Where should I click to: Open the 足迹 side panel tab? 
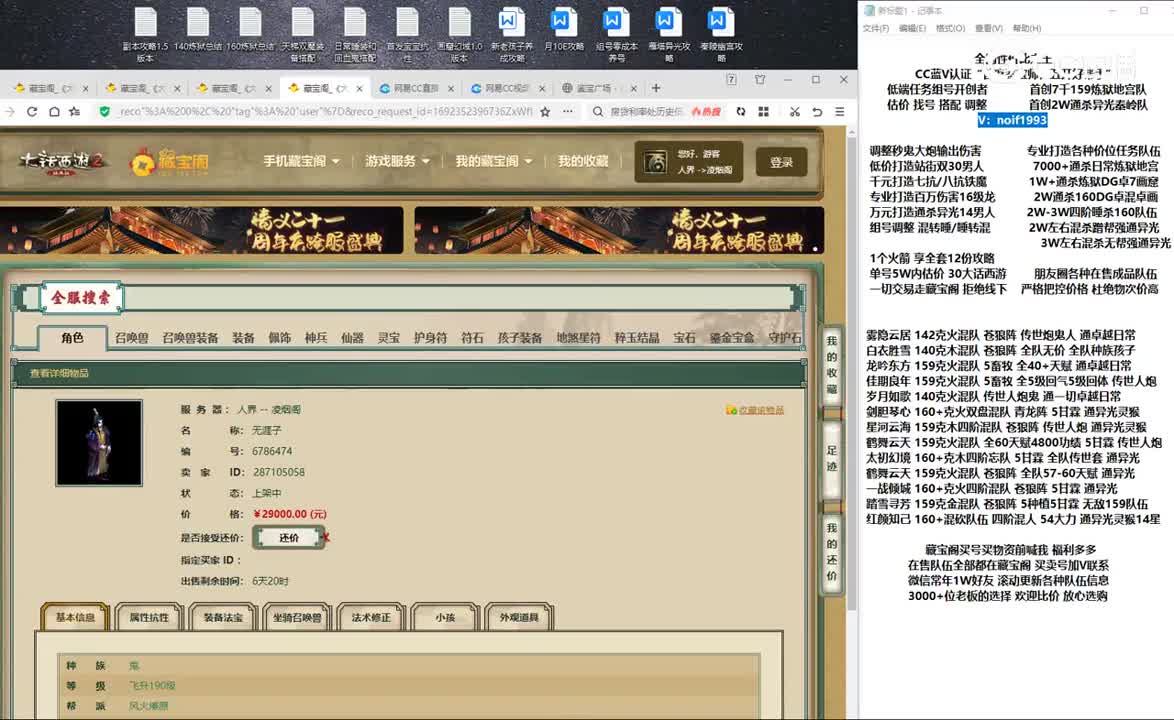(832, 459)
